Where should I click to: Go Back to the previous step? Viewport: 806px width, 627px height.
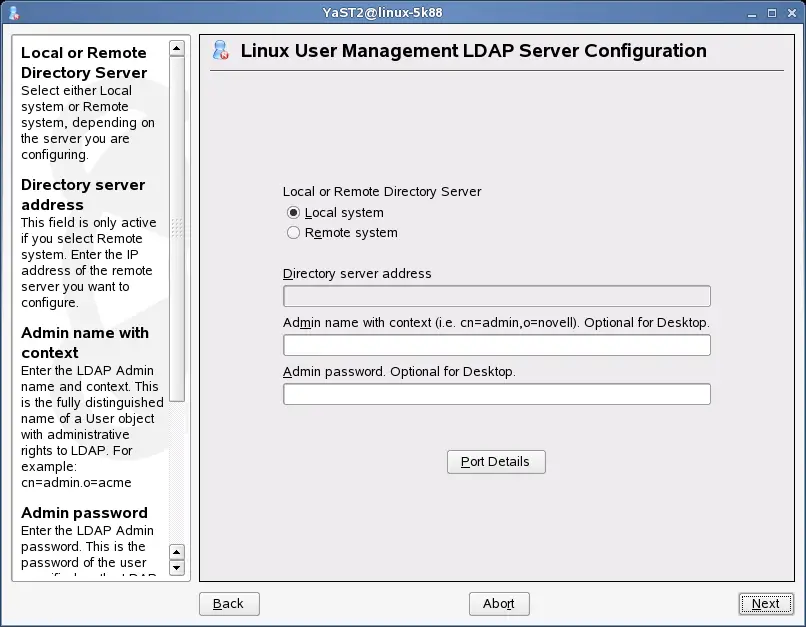[229, 604]
